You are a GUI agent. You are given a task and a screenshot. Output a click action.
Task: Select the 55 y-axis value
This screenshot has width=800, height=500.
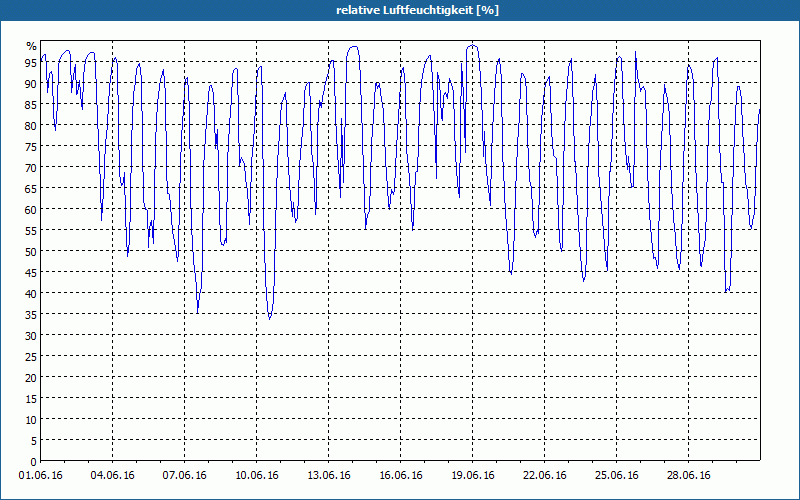click(x=31, y=230)
